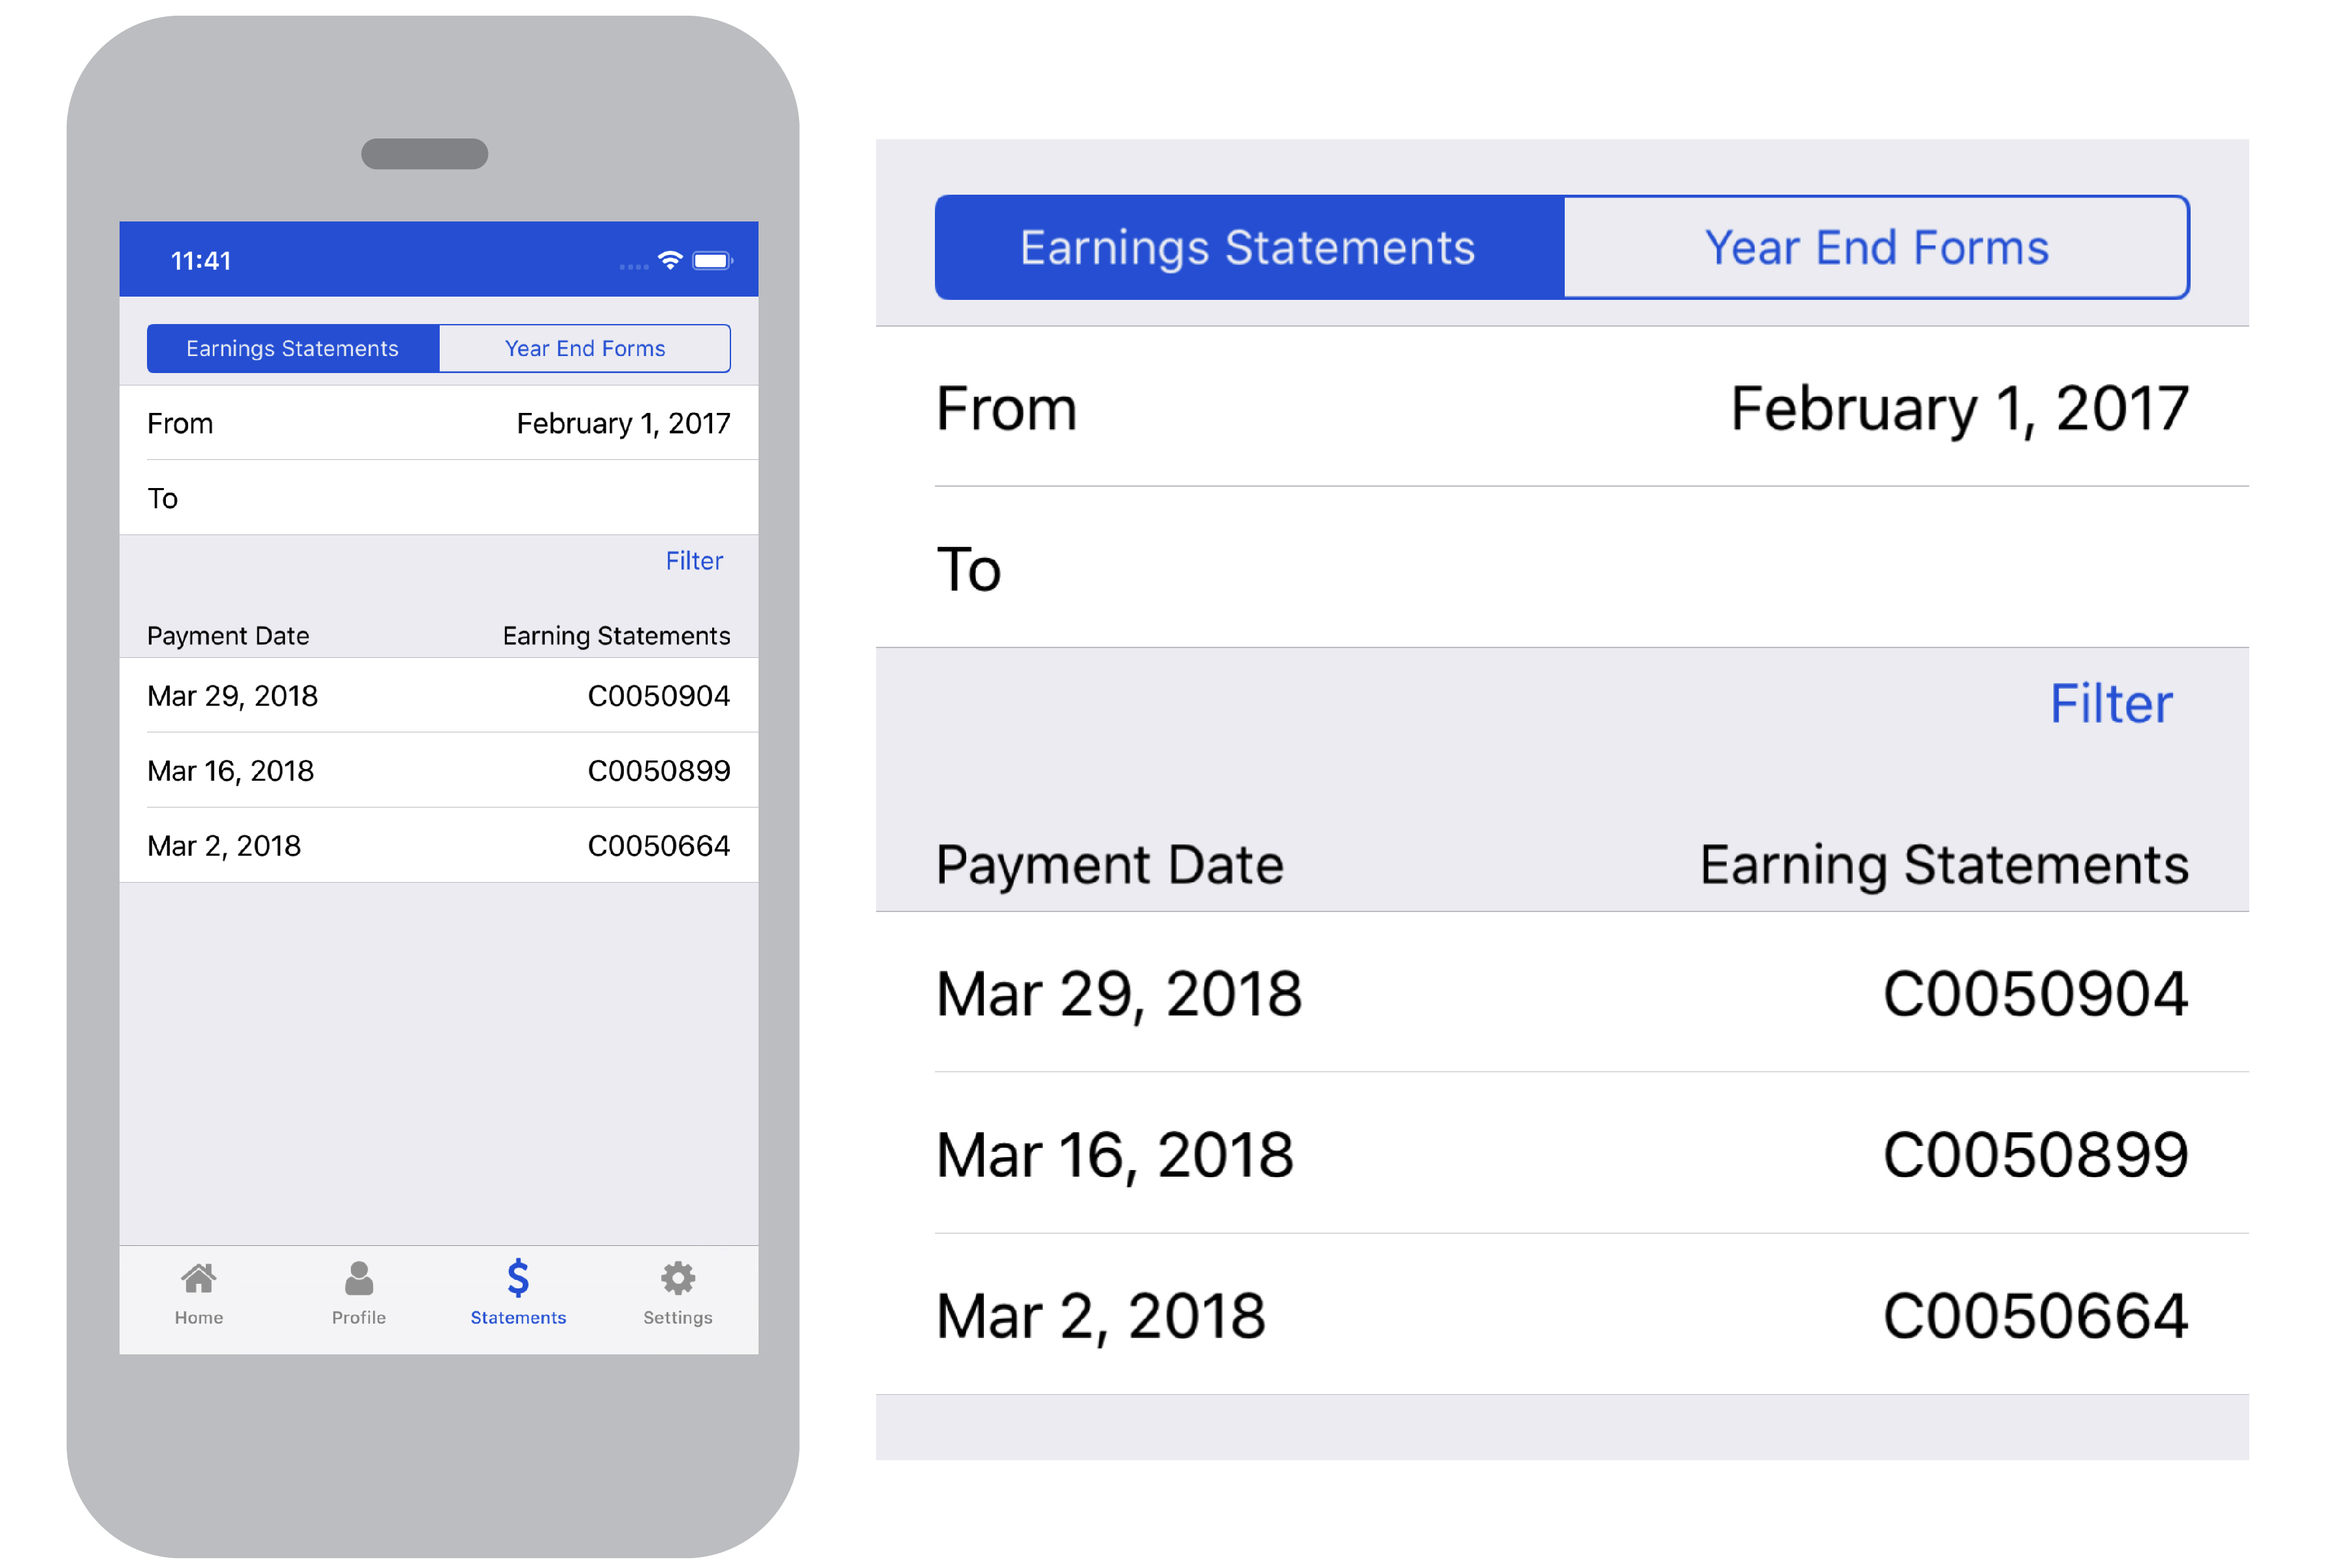
Task: Set the To date in enlarged view
Action: (x=1562, y=568)
